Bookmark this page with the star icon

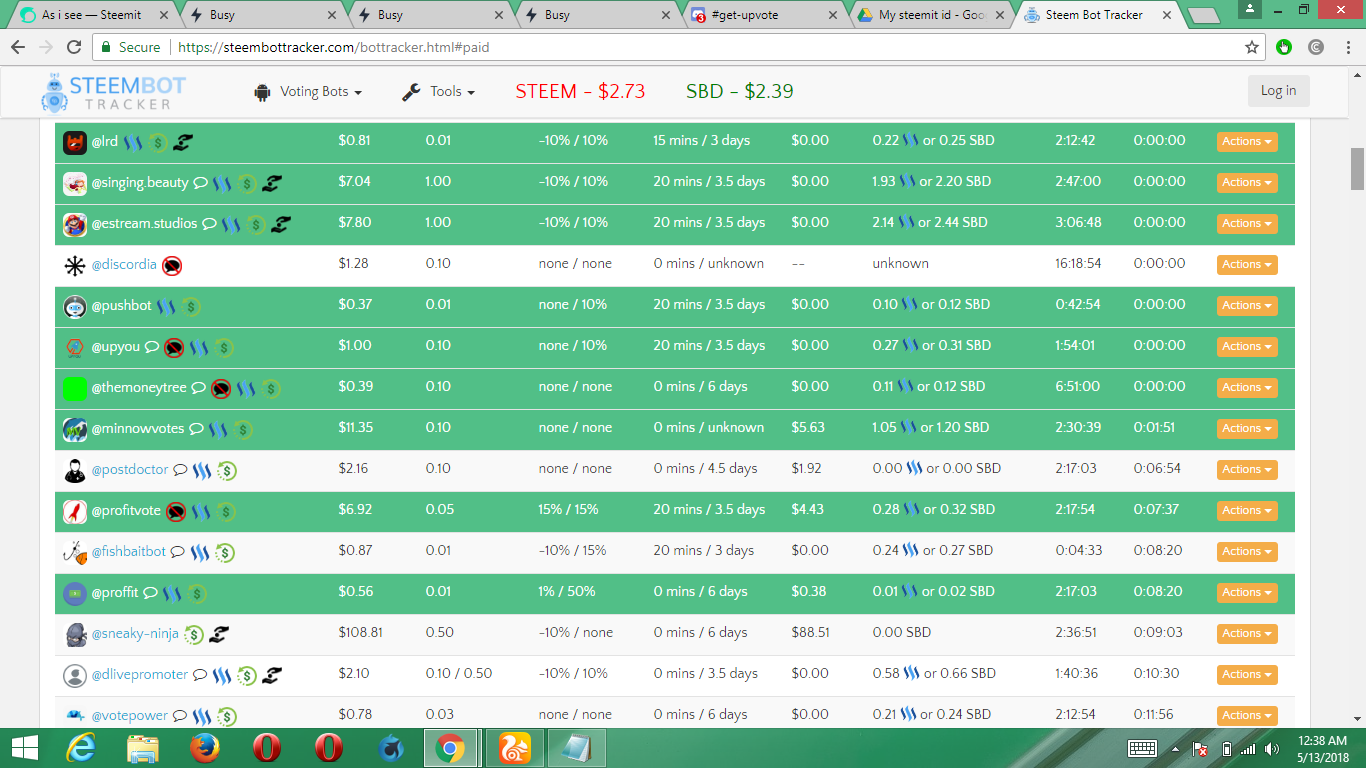(x=1251, y=47)
